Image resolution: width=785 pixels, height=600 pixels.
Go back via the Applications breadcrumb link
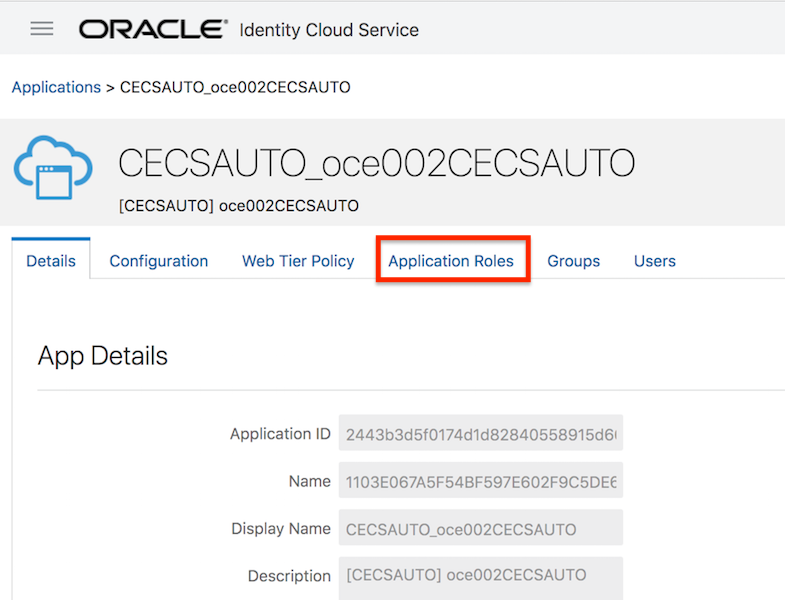[x=56, y=87]
